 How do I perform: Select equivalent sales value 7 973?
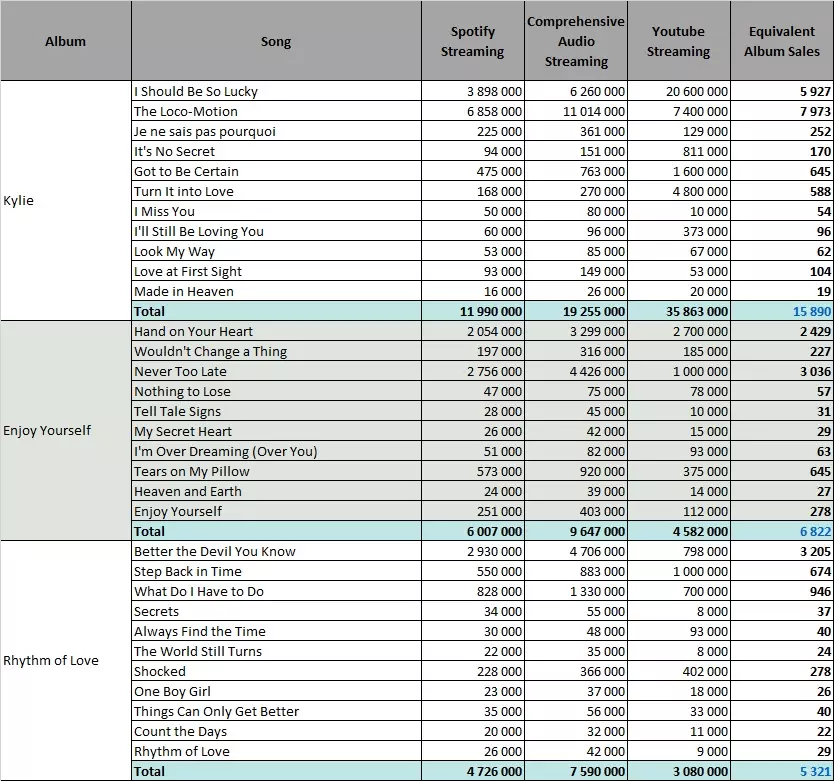782,111
